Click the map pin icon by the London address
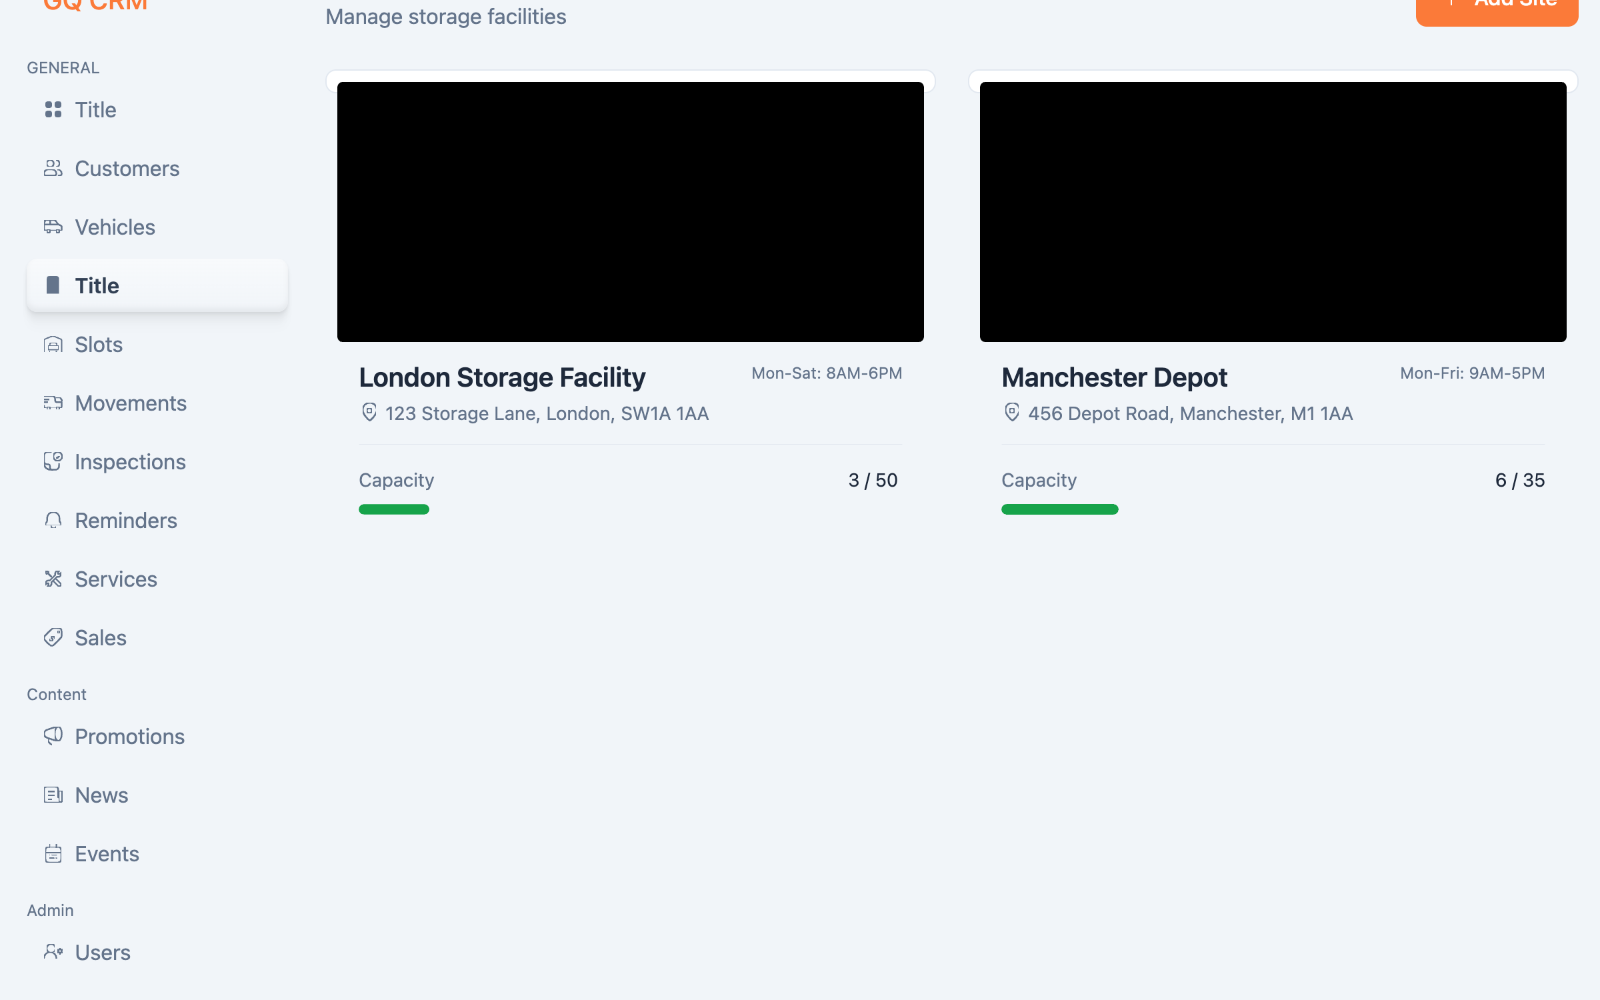This screenshot has height=1000, width=1600. (x=369, y=412)
